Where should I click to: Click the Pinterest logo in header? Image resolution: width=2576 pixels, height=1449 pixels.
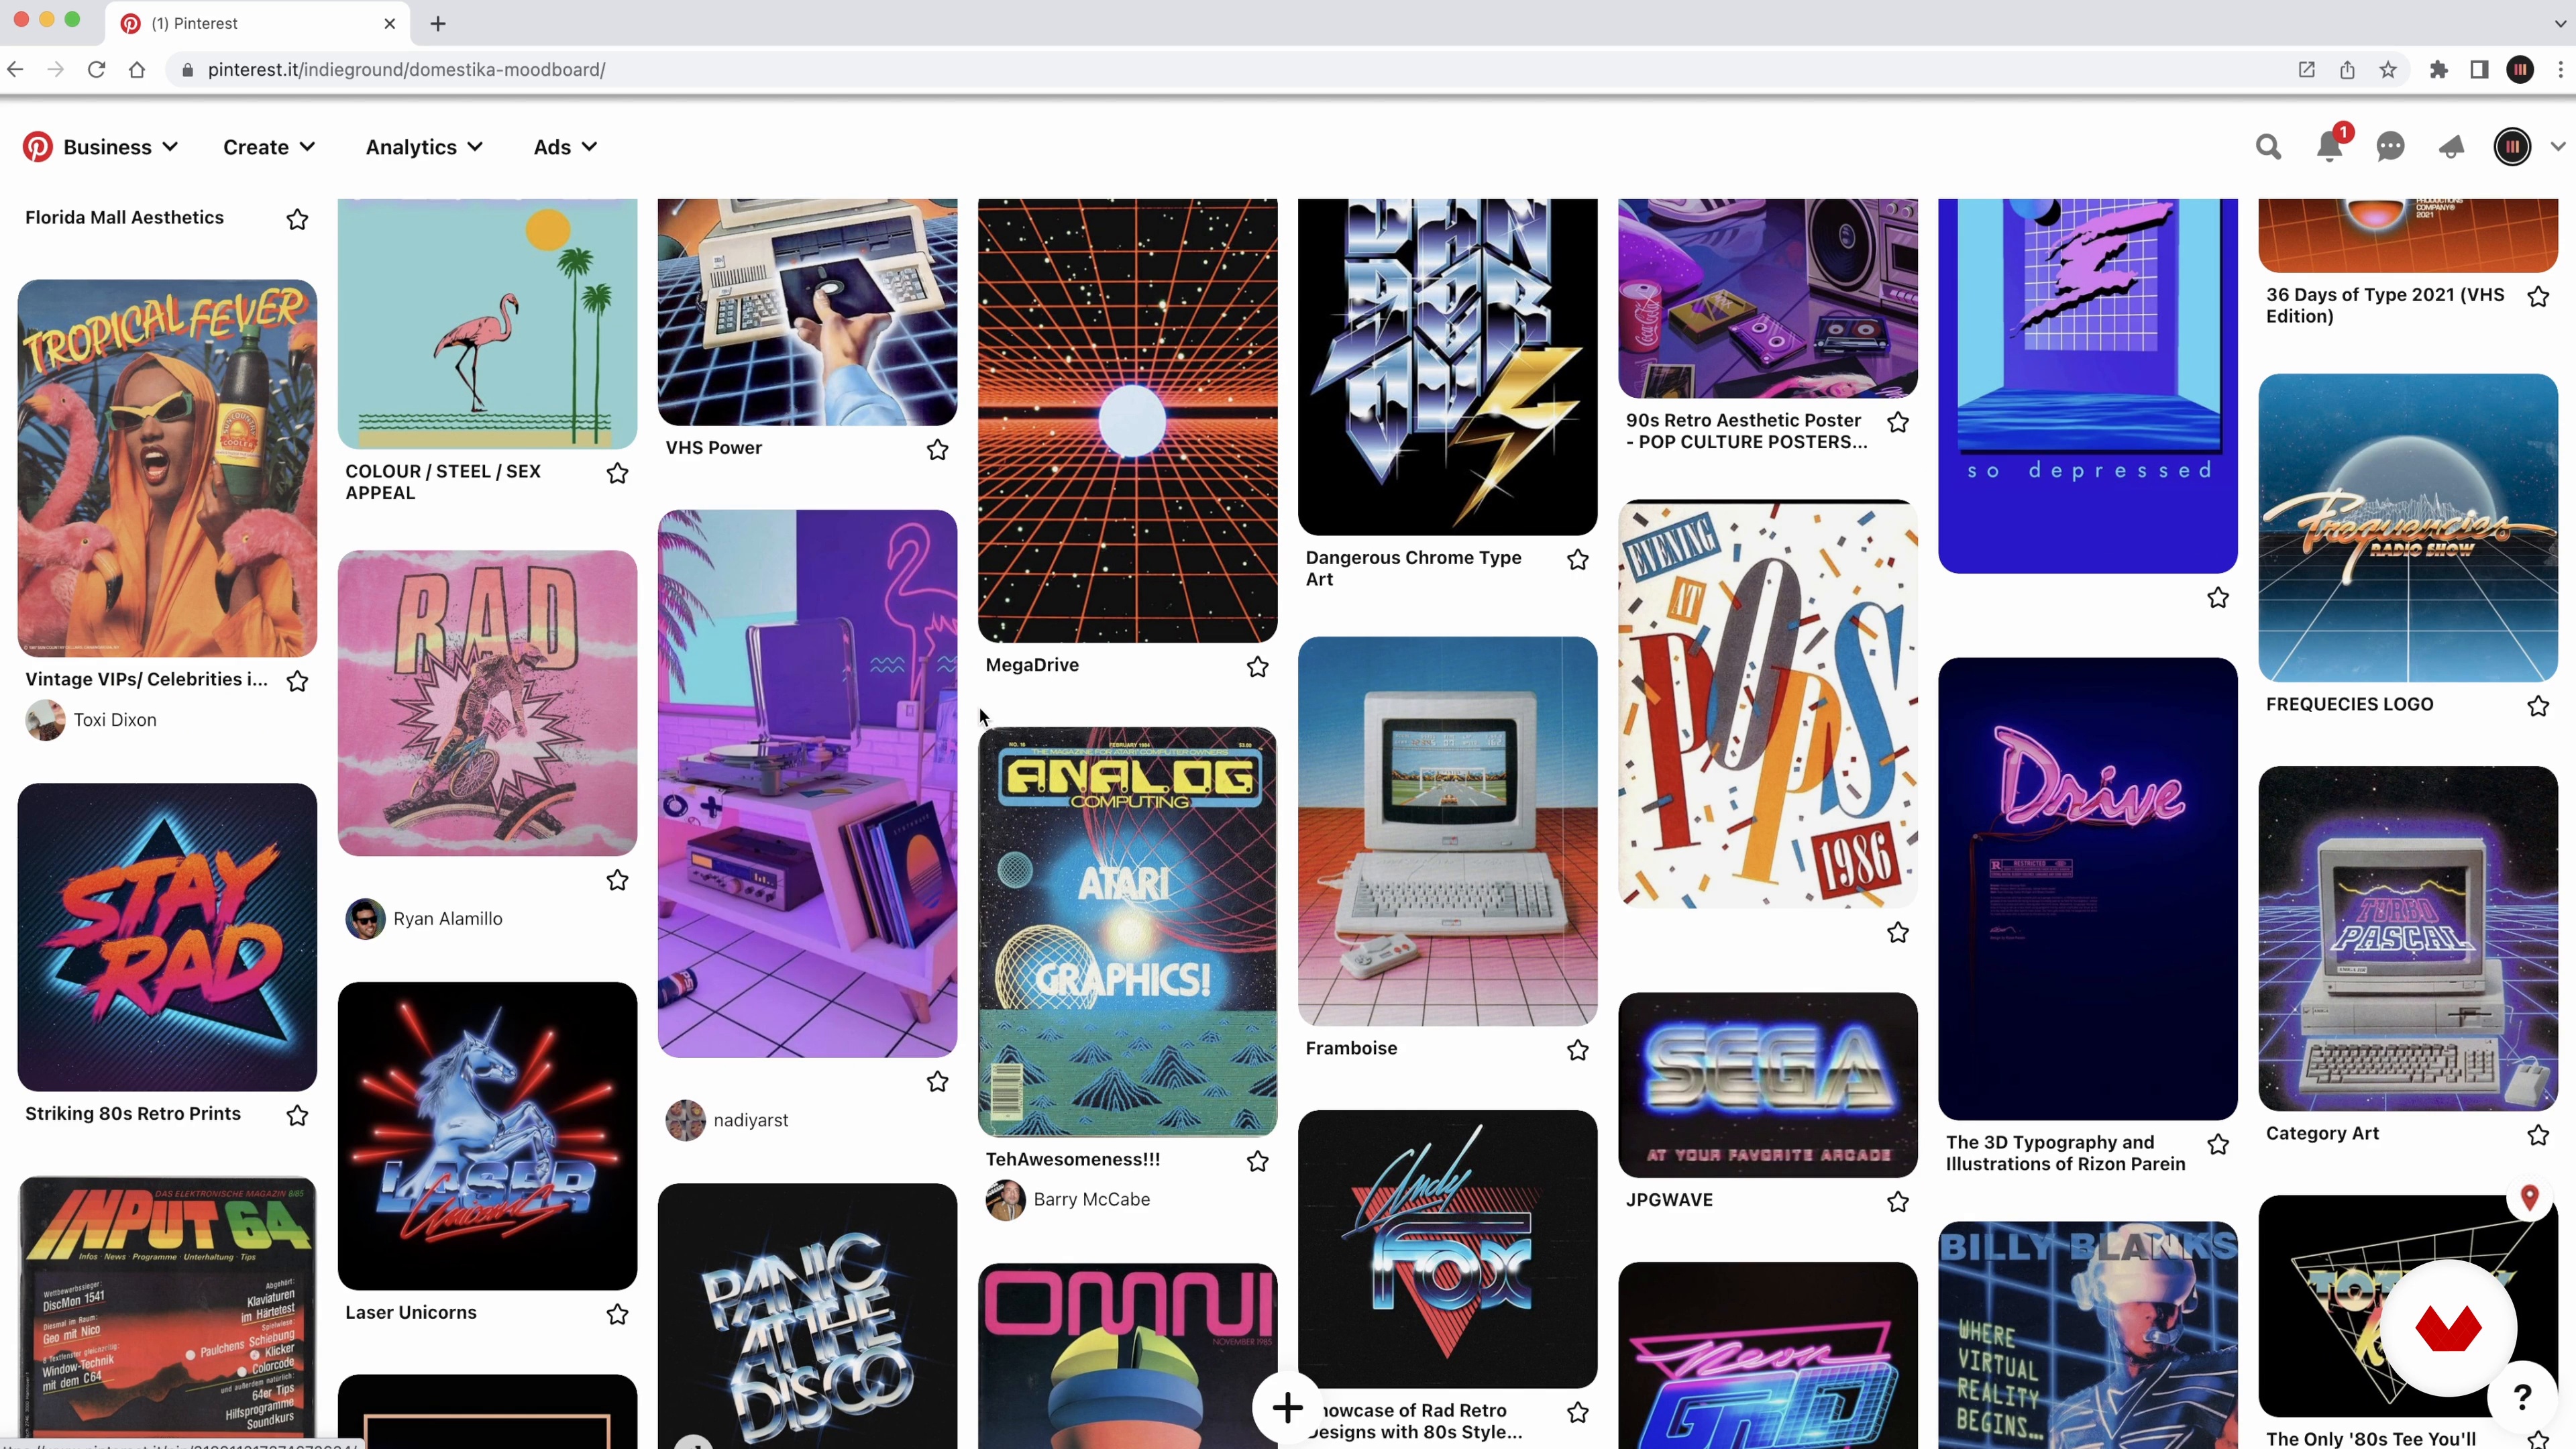[x=38, y=147]
